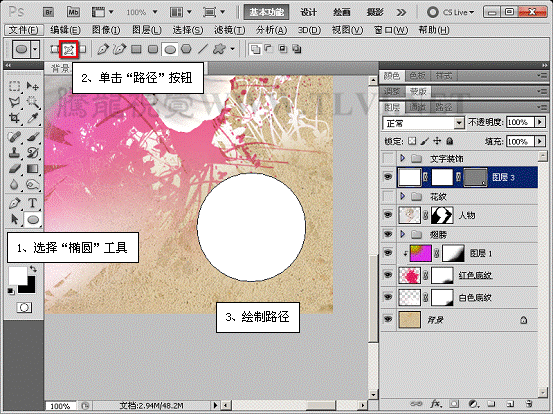
Task: Select the Healing Brush tool
Action: point(14,137)
